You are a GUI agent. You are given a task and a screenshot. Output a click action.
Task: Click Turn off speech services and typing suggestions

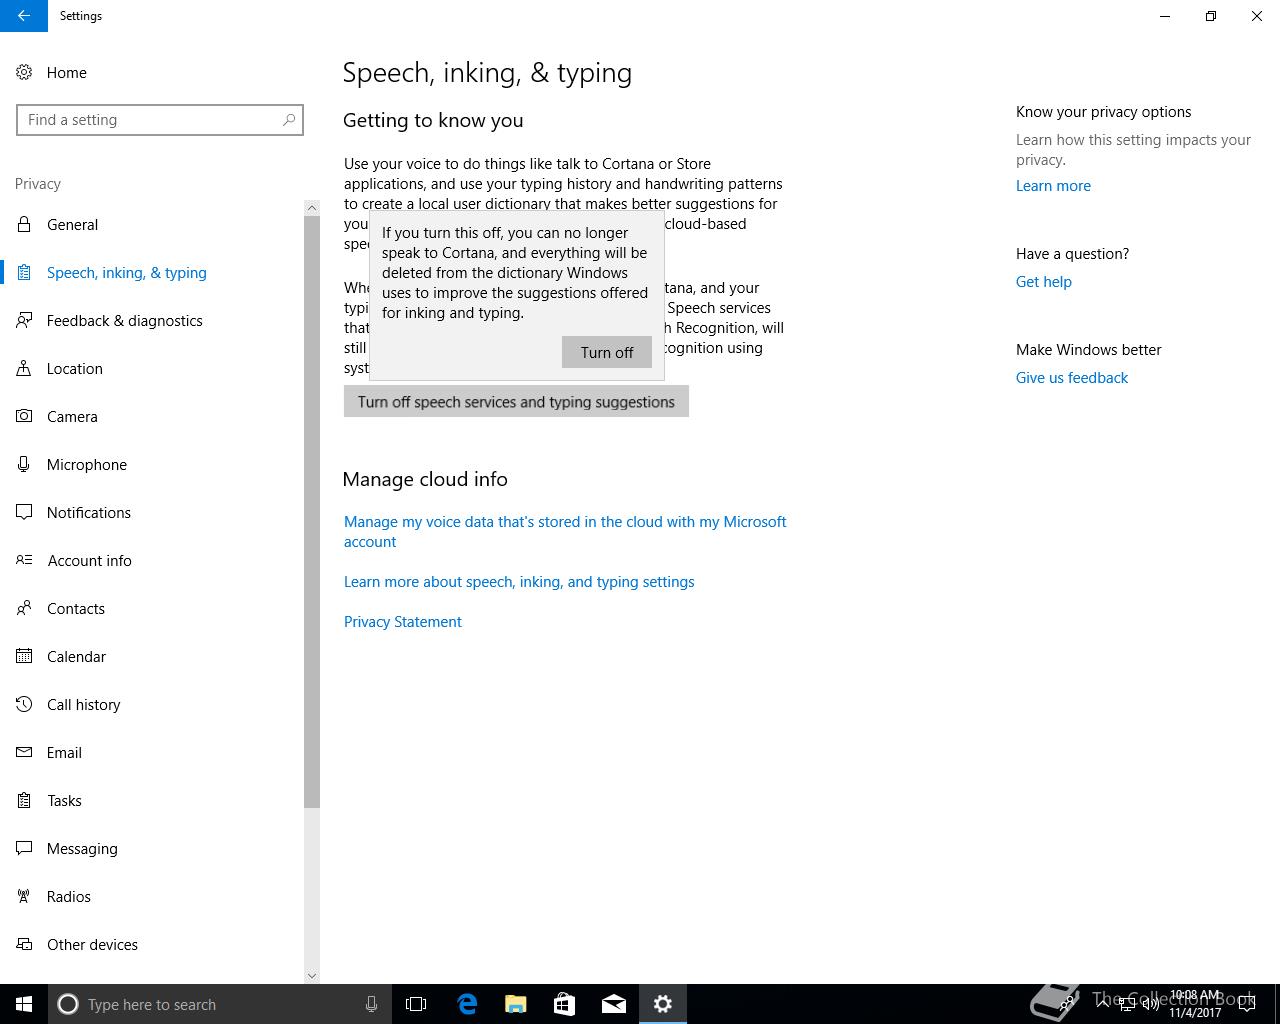(516, 402)
